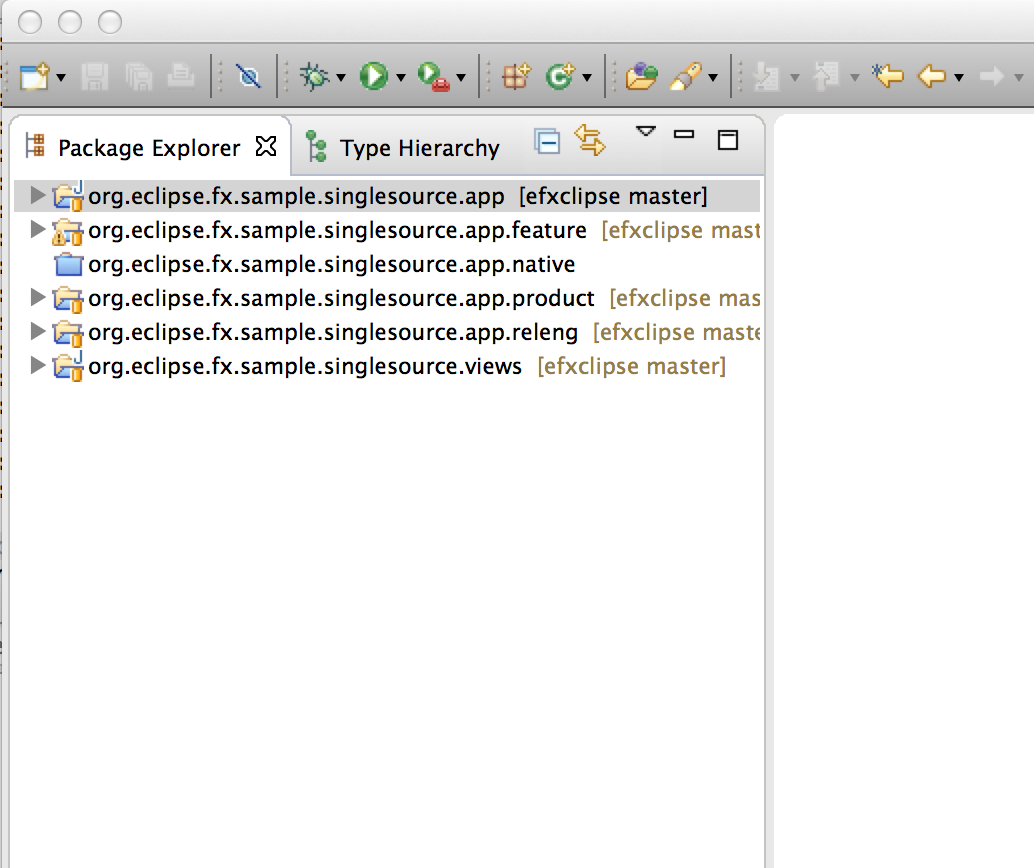Collapse all projects in Package Explorer

click(547, 141)
